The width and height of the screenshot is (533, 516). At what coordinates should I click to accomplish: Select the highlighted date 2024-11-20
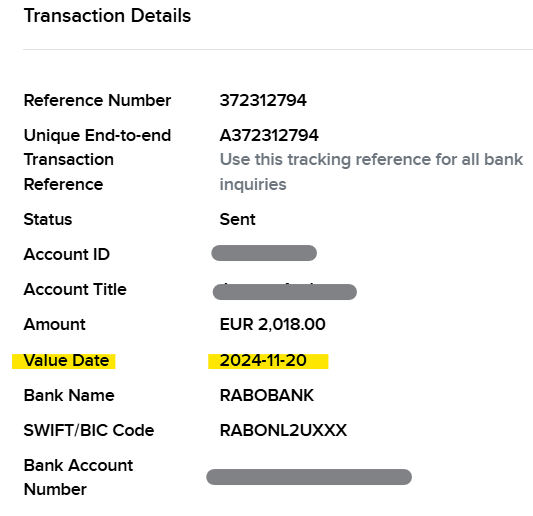coord(268,361)
